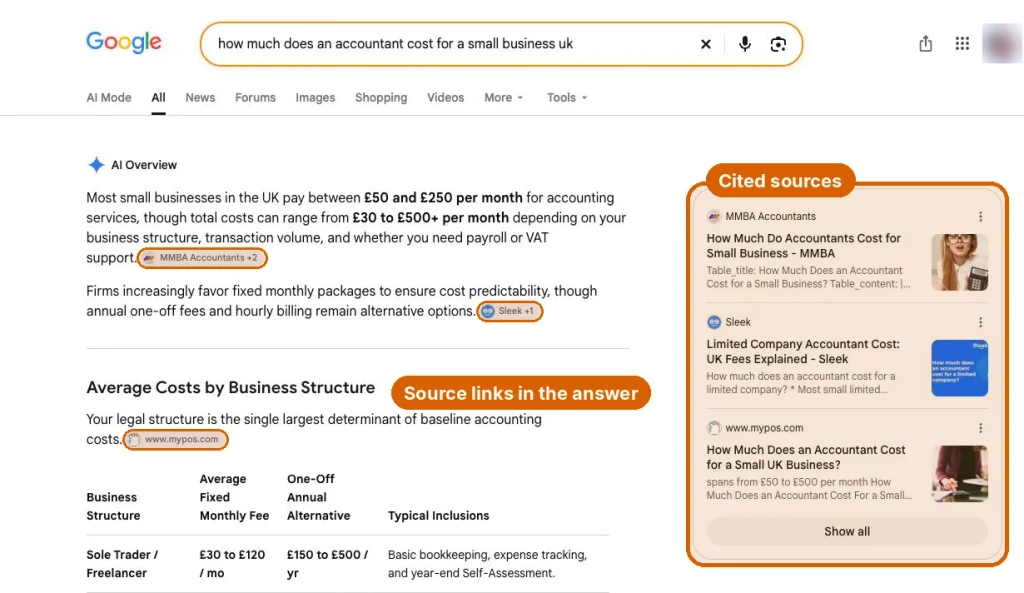The width and height of the screenshot is (1024, 593).
Task: Expand the More dropdown
Action: pyautogui.click(x=504, y=97)
